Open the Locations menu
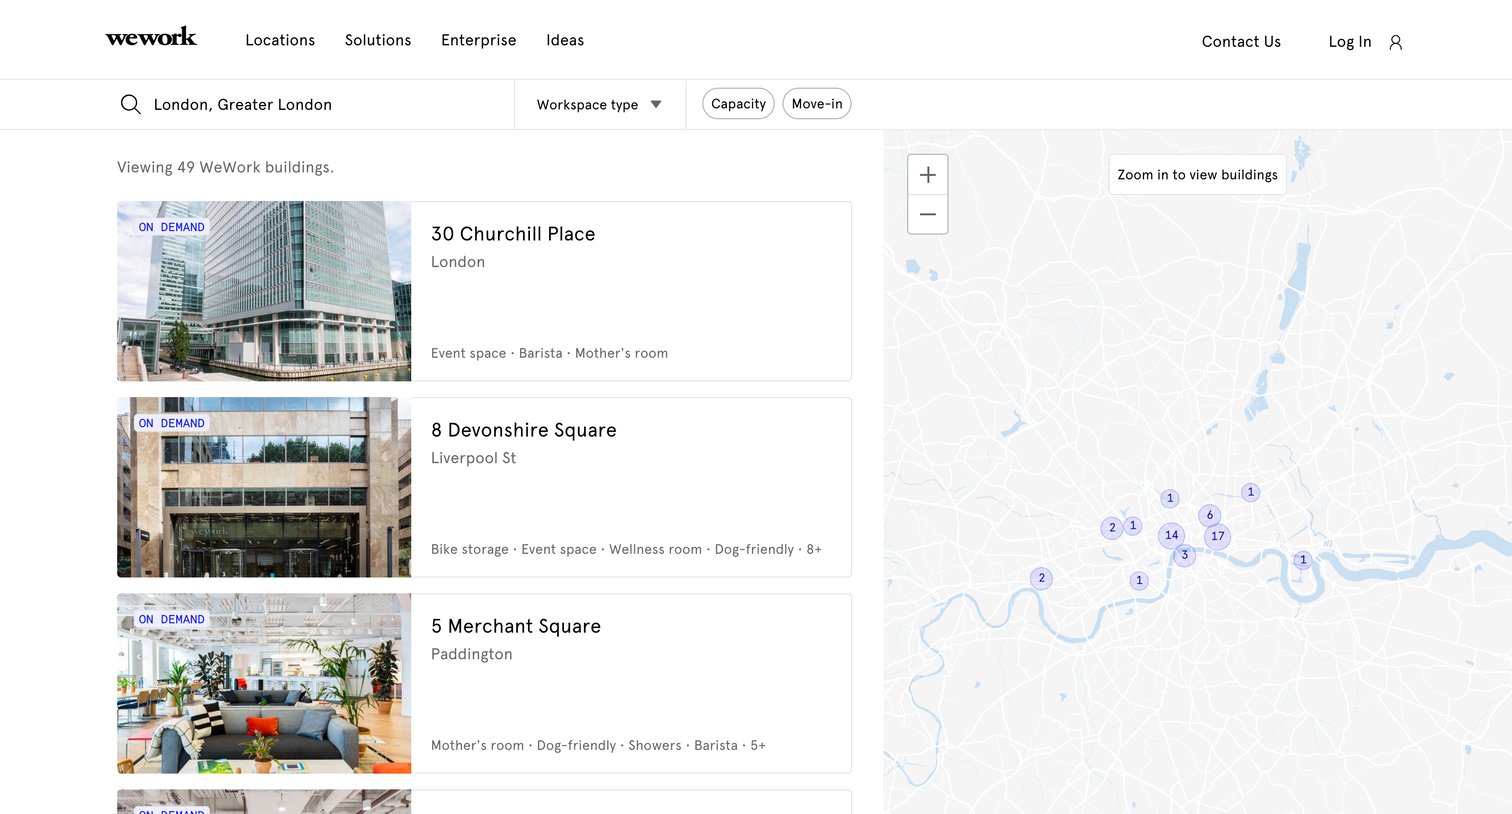This screenshot has width=1512, height=814. pos(280,40)
